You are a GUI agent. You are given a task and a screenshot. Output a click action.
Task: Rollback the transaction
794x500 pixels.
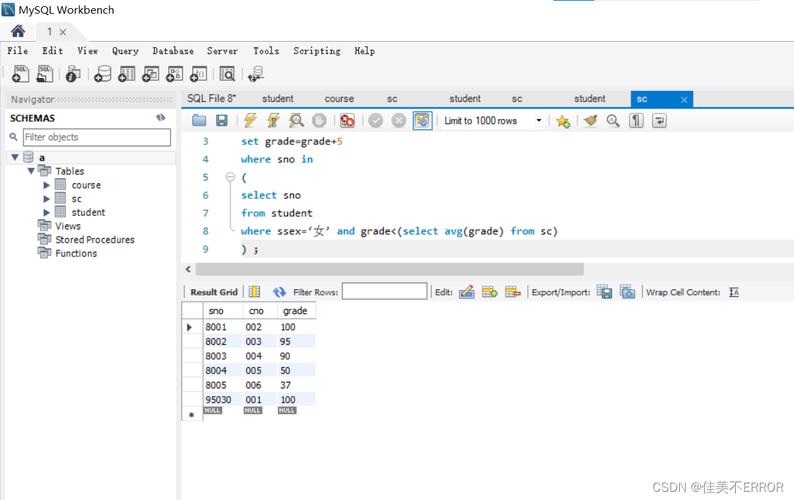pos(399,121)
